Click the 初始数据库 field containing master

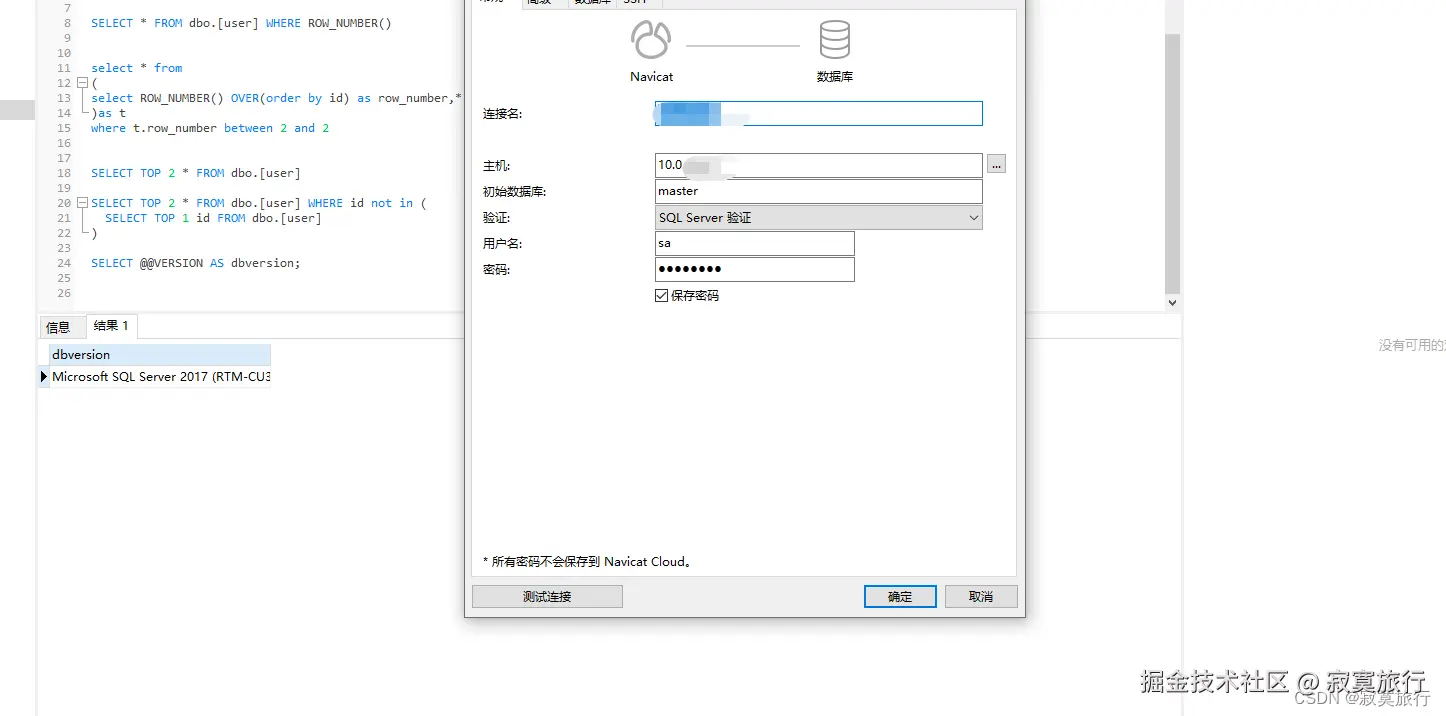click(819, 191)
